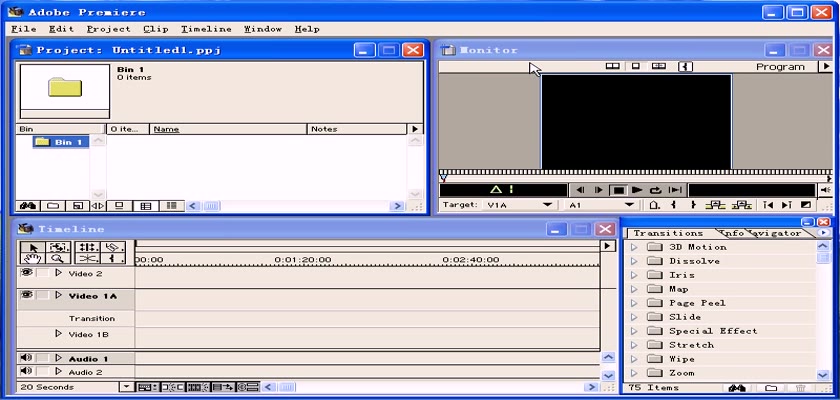
Task: Select the Bin 1 folder in bin tree
Action: point(61,142)
